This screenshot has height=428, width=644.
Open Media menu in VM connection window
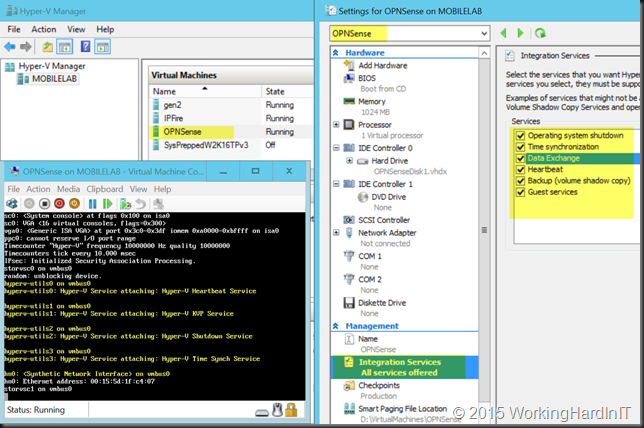(x=68, y=189)
